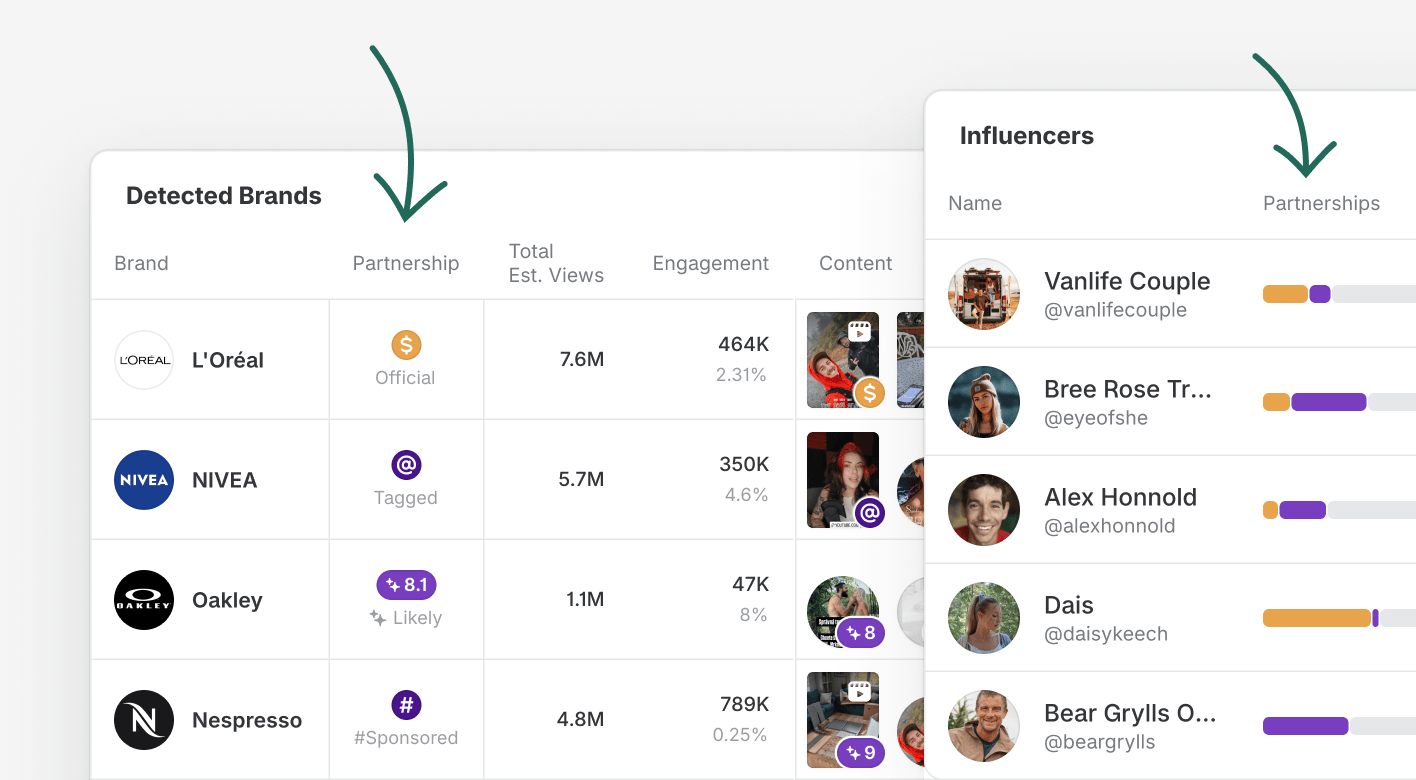Click the Content column header
Image resolution: width=1416 pixels, height=780 pixels.
[x=855, y=263]
